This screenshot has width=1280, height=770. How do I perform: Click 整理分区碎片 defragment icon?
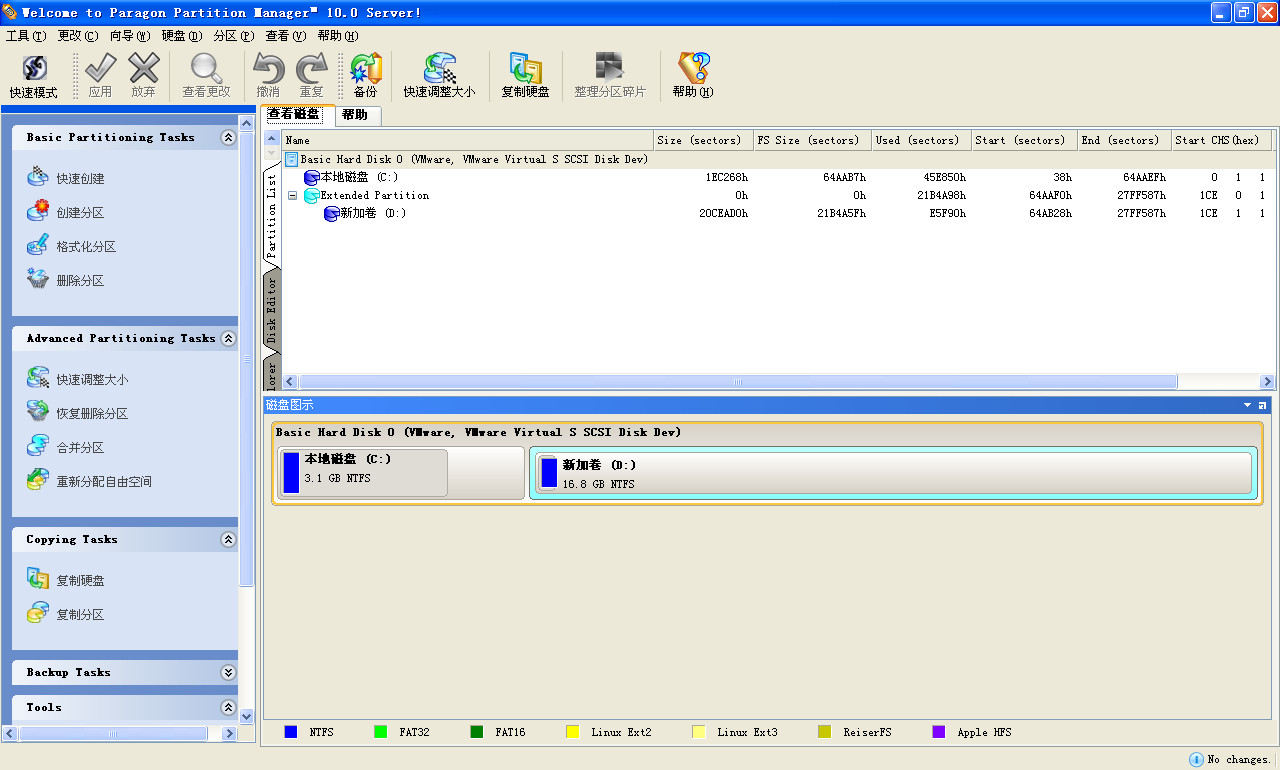(610, 69)
